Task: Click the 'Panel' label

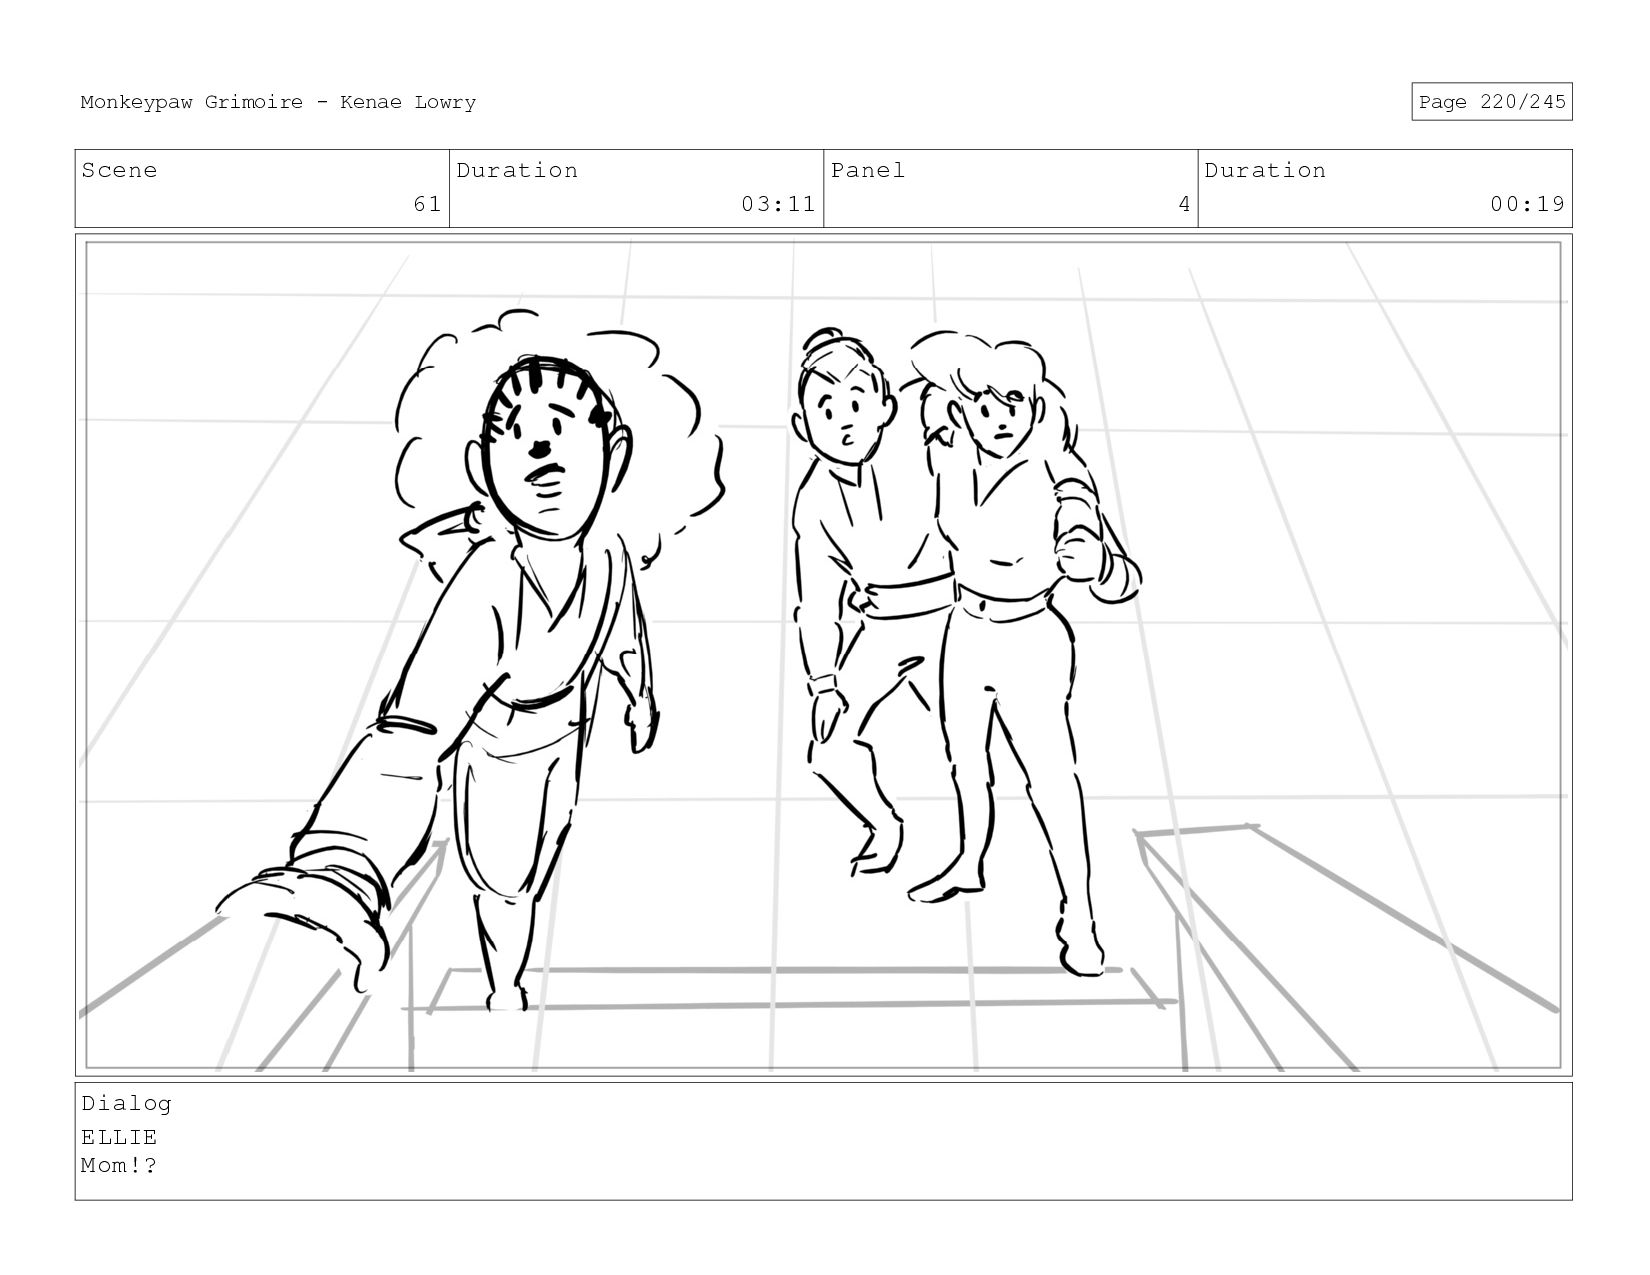Action: (868, 170)
